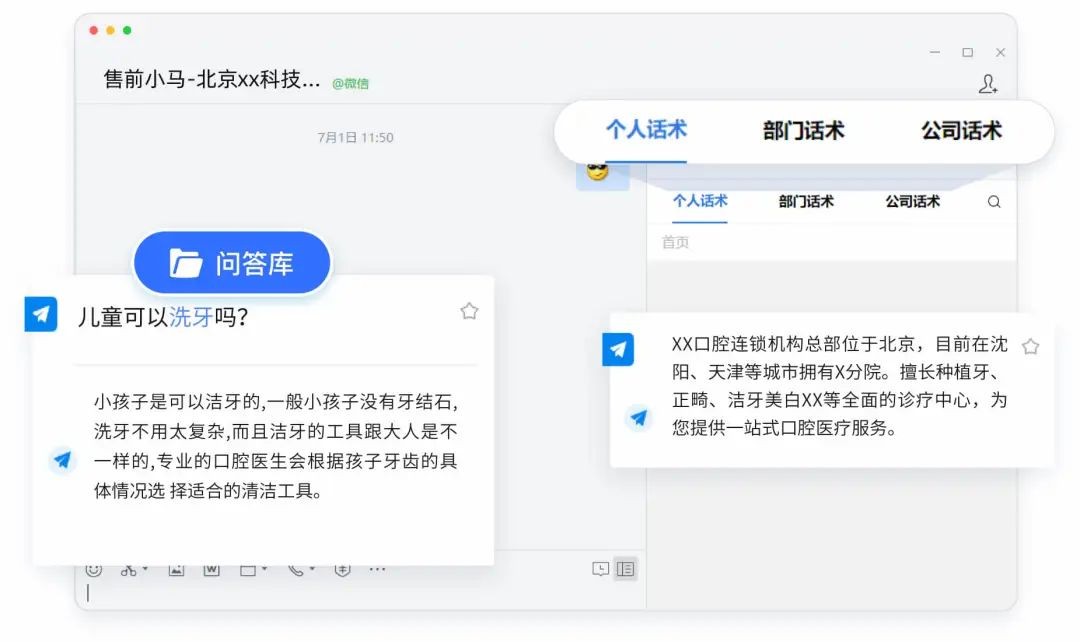Send an image via picture icon
The height and width of the screenshot is (642, 1080).
[176, 570]
